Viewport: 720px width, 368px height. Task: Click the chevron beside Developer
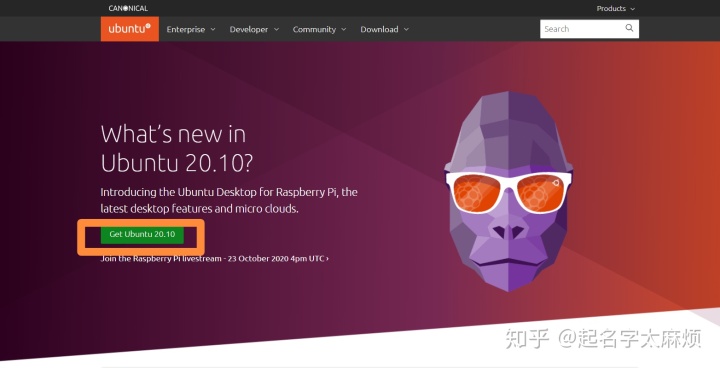(276, 29)
